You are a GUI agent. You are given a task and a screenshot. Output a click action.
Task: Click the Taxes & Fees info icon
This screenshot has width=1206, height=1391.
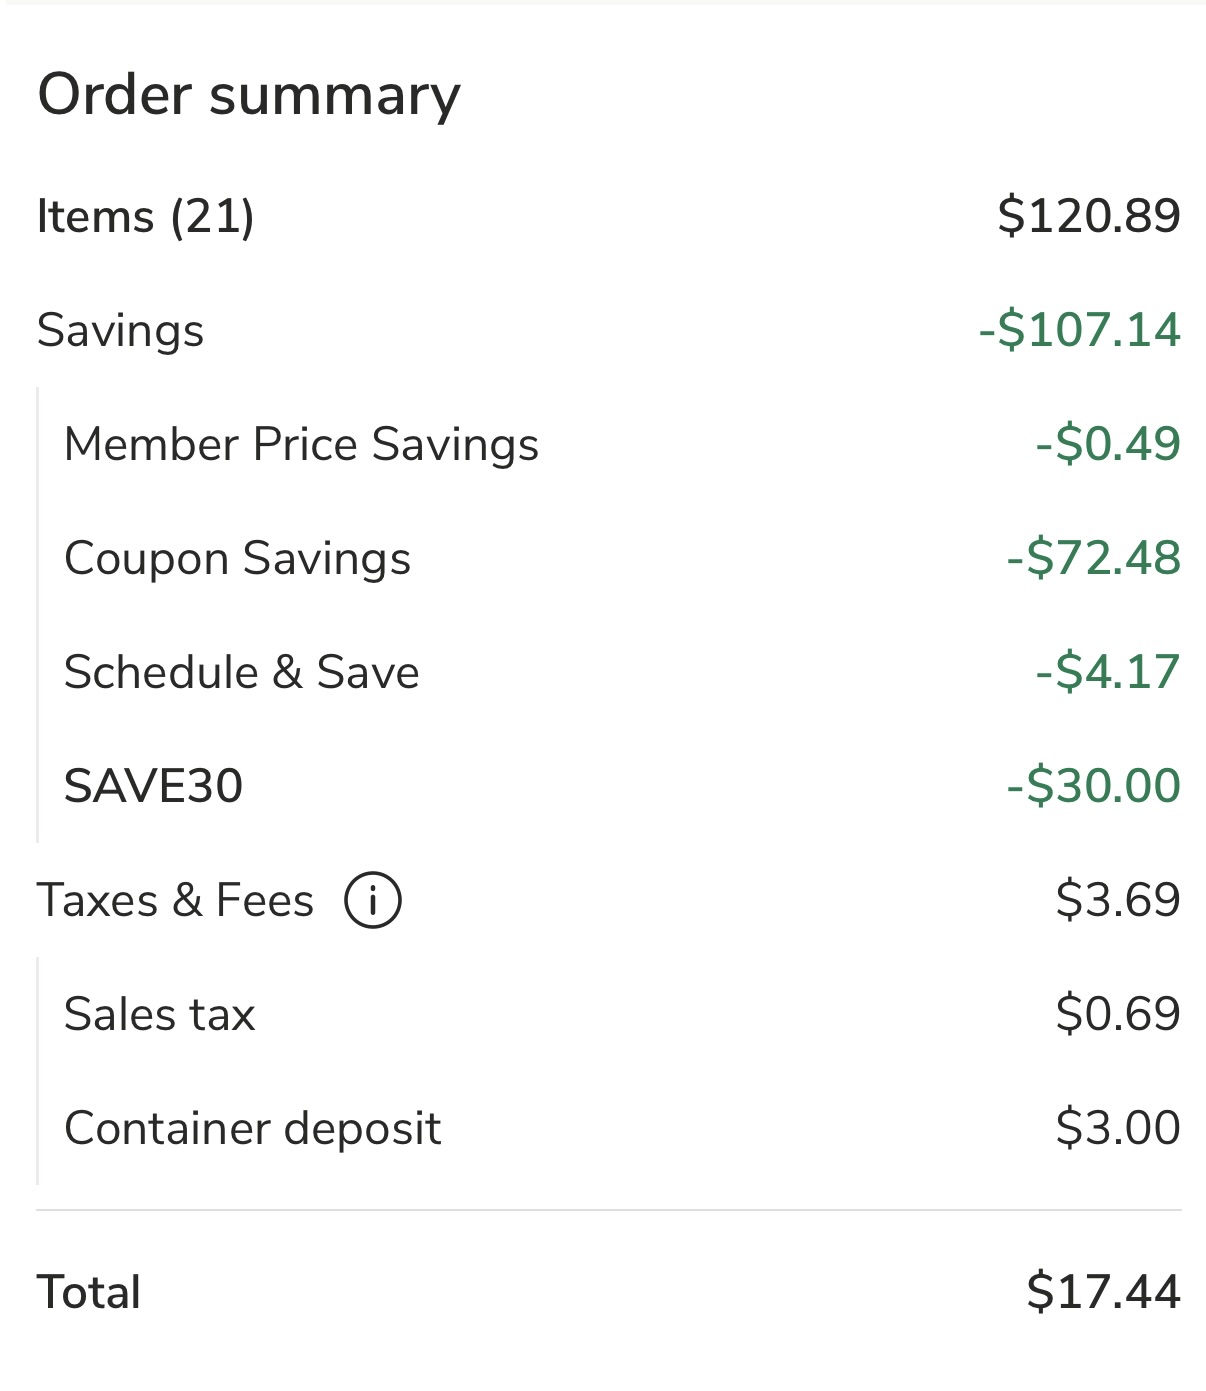tap(373, 900)
